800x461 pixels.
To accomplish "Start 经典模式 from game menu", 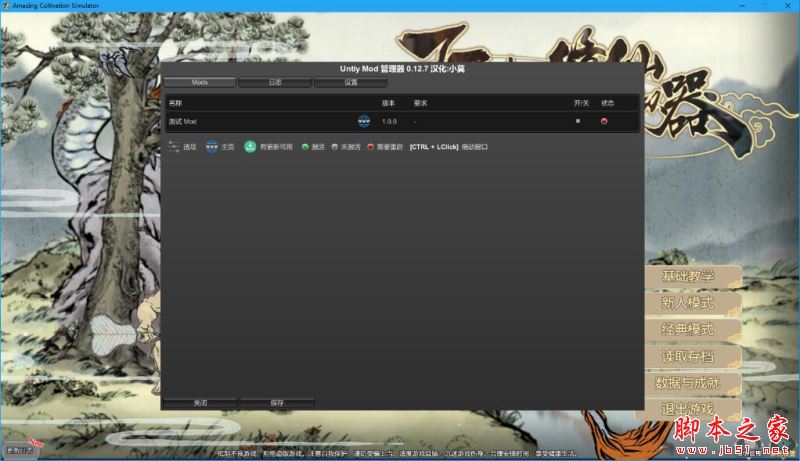I will click(x=692, y=329).
